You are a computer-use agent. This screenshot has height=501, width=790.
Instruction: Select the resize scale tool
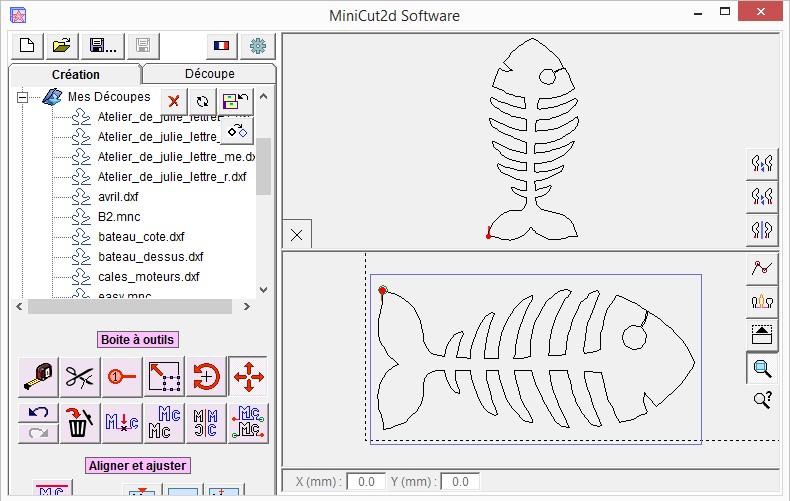tap(164, 377)
